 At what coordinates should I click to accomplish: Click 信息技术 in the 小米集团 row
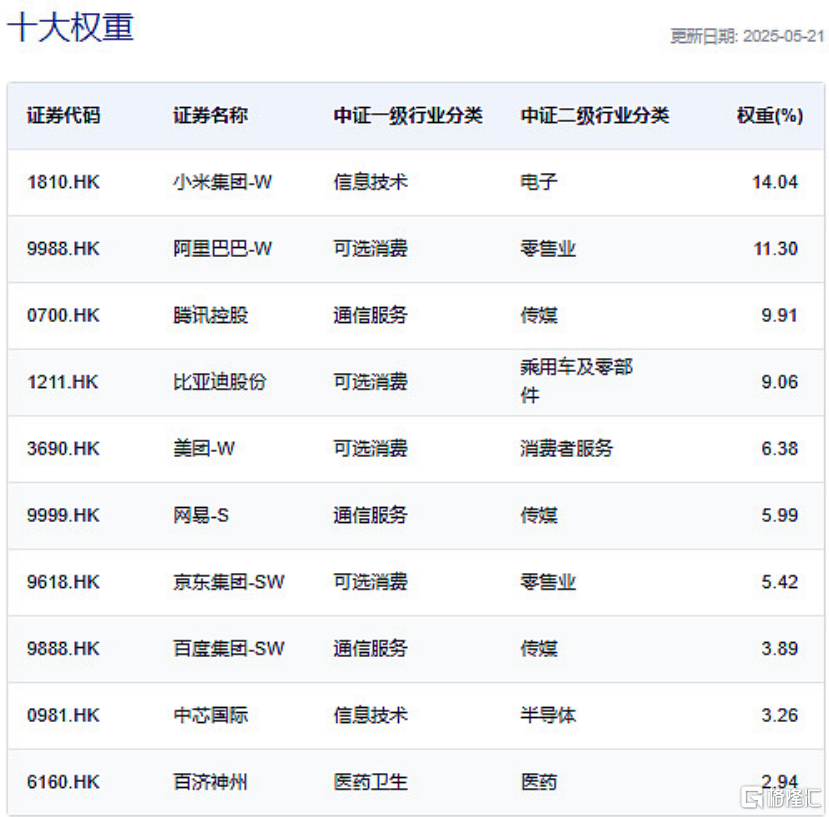(371, 182)
